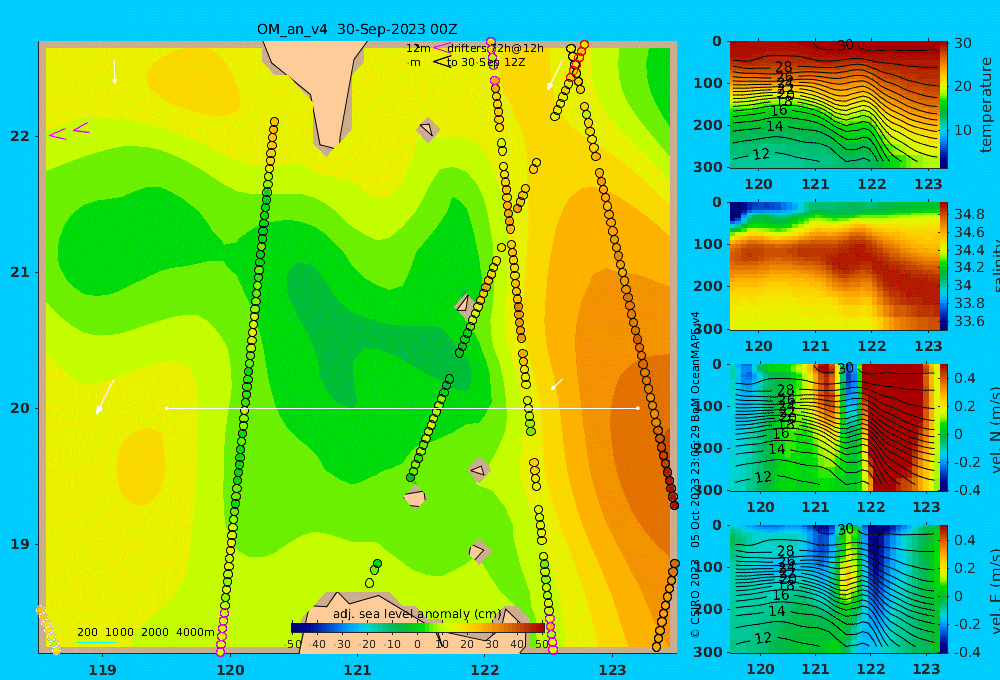Click longitude label "121" on the main map axis
1000x680 pixels.
(358, 670)
